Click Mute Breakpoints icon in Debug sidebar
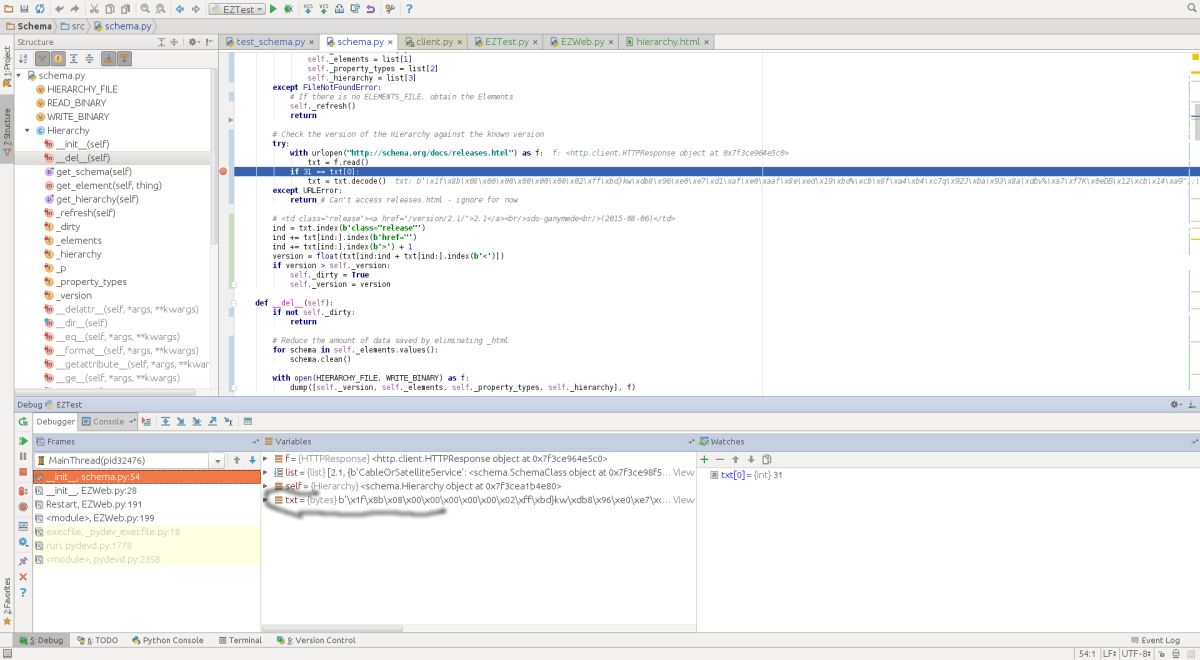The image size is (1200, 660). tap(23, 507)
